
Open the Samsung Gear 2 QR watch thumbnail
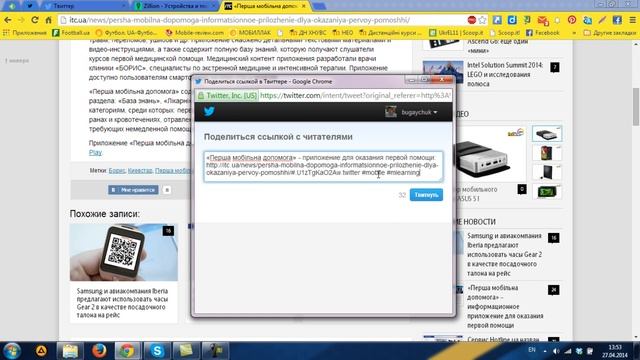pos(124,252)
